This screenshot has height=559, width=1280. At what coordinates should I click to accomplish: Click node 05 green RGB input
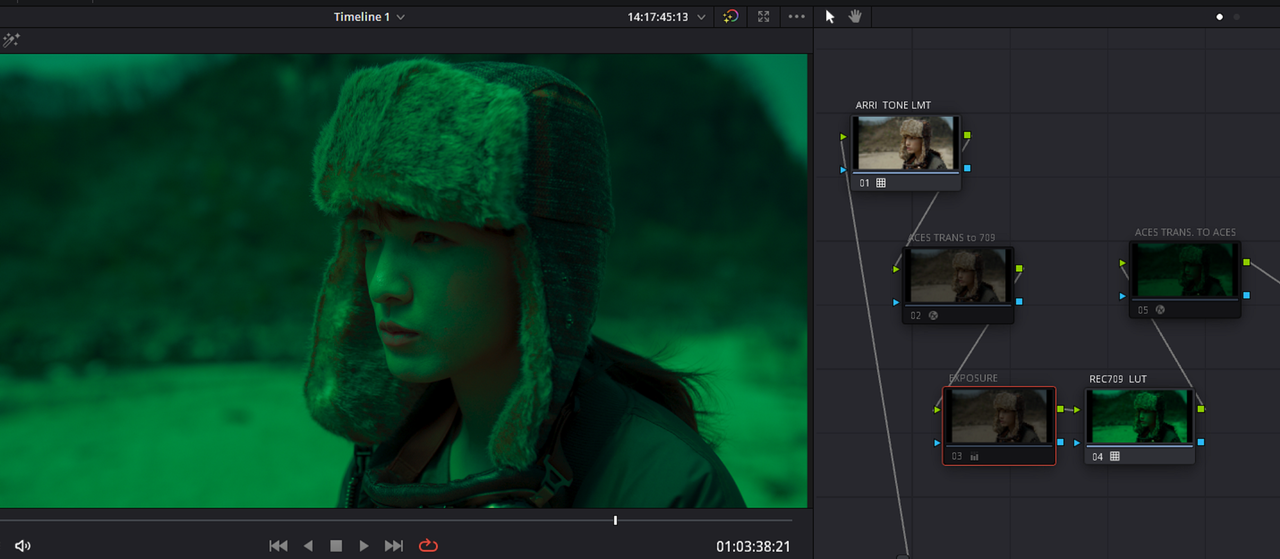point(1124,263)
